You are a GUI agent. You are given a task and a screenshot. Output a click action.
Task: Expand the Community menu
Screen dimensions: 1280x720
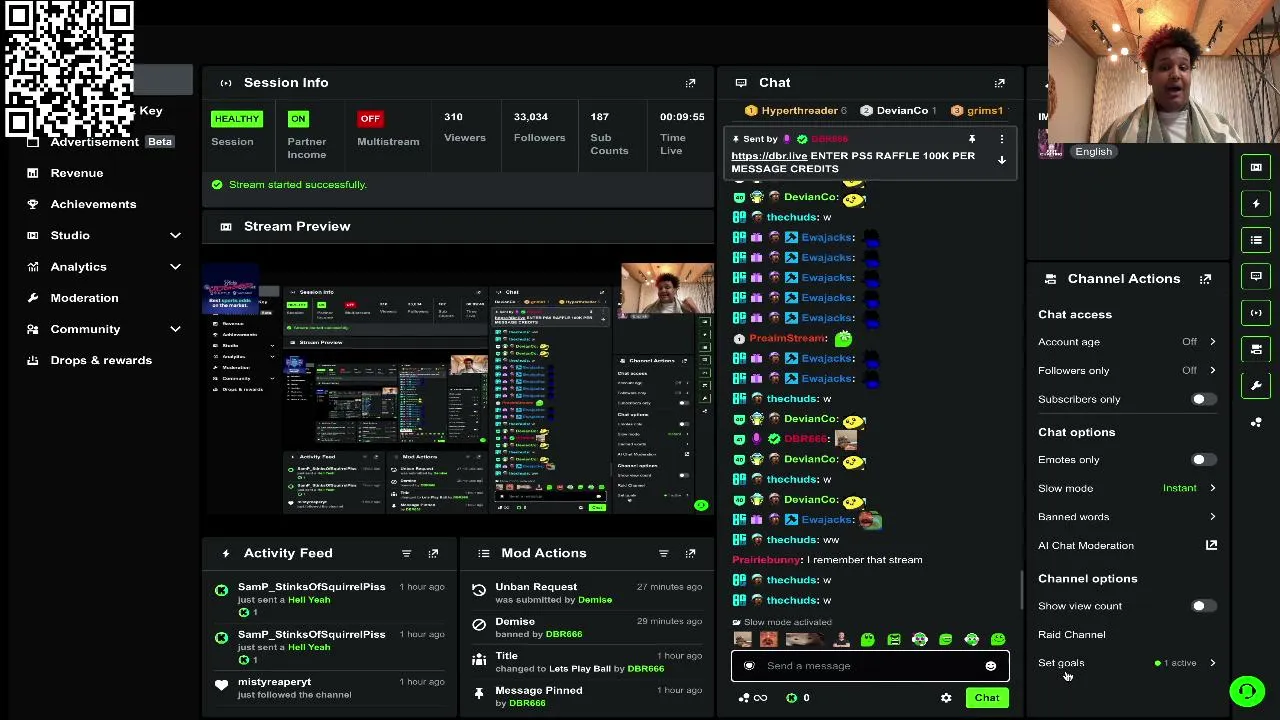[x=175, y=329]
